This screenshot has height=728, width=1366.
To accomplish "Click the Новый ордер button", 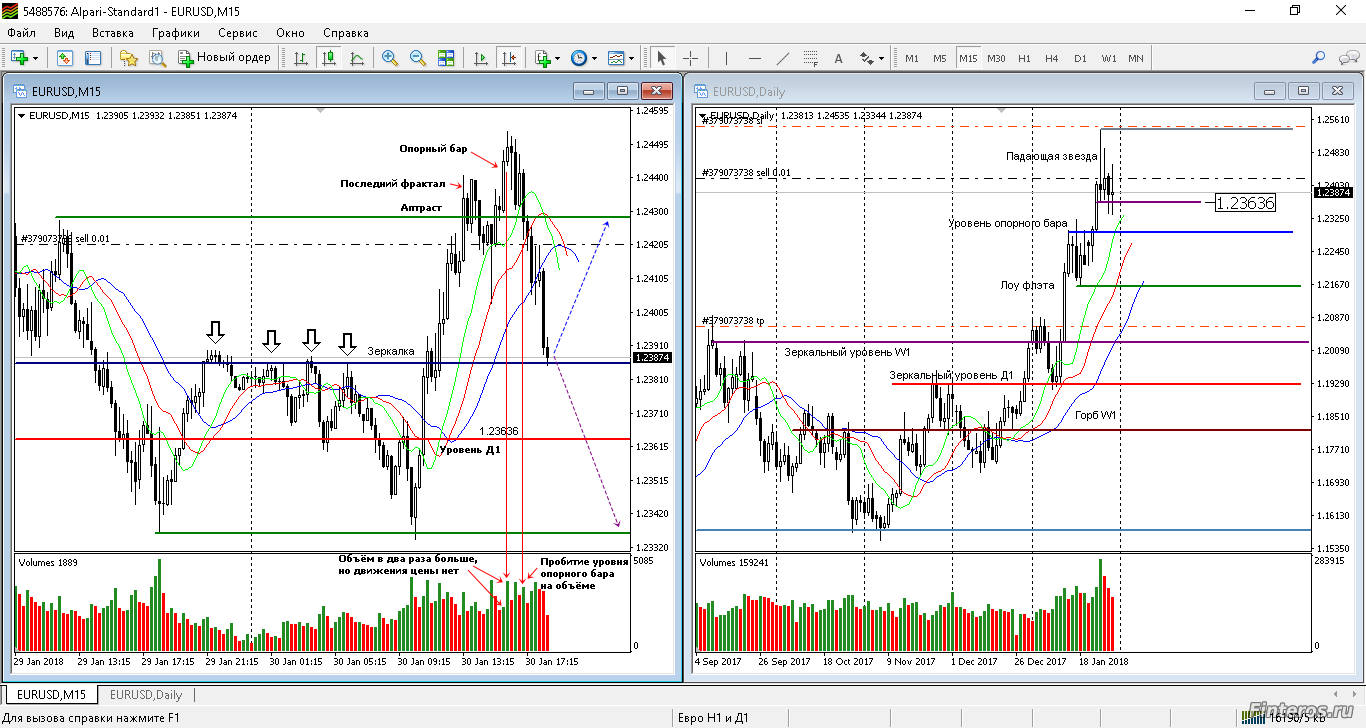I will [224, 58].
